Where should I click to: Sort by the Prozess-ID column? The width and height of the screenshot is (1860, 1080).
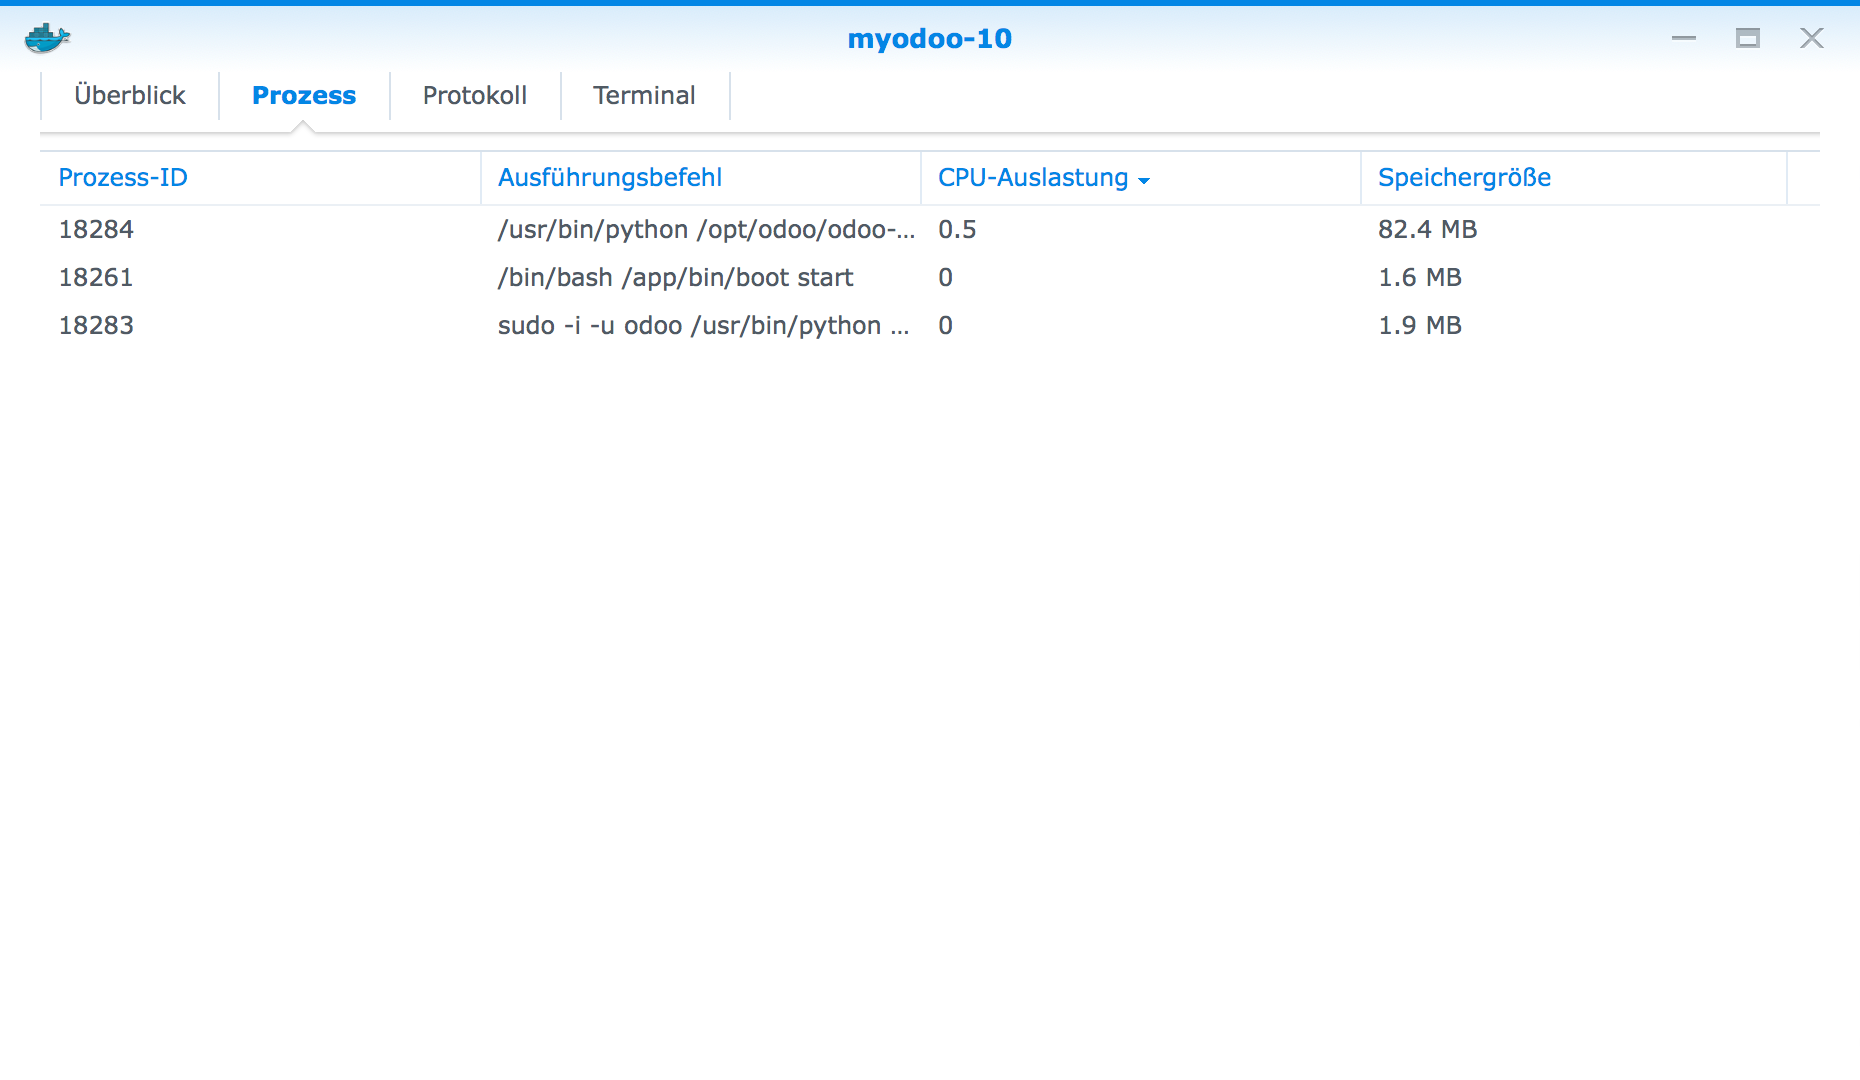click(x=123, y=177)
